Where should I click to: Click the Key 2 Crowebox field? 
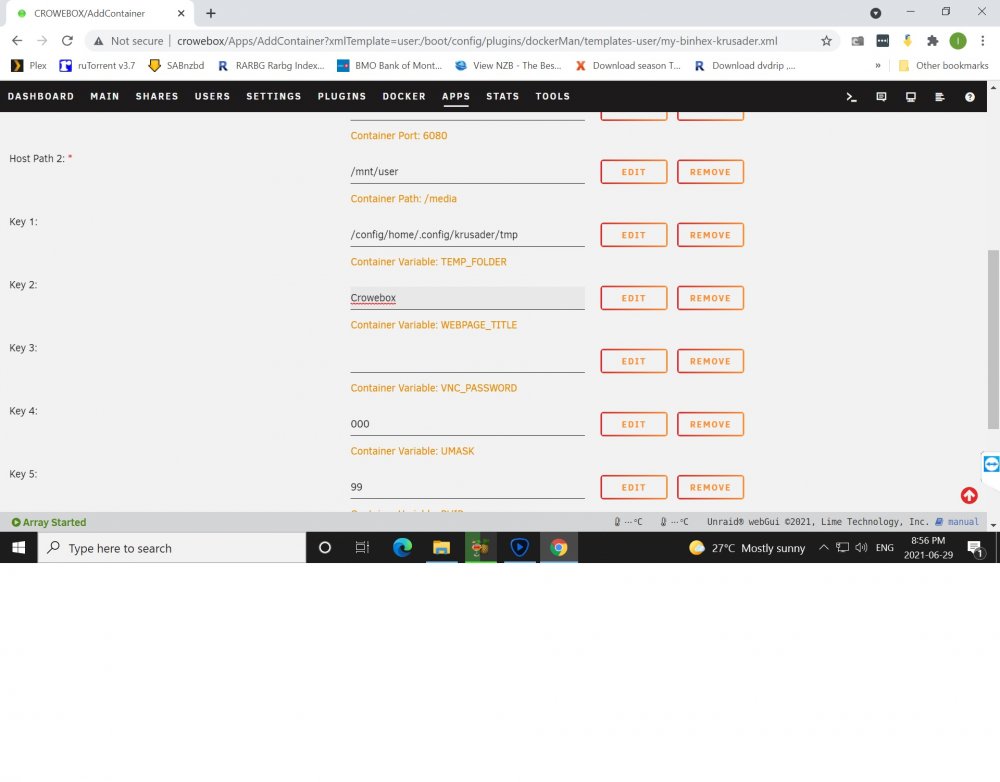coord(467,298)
